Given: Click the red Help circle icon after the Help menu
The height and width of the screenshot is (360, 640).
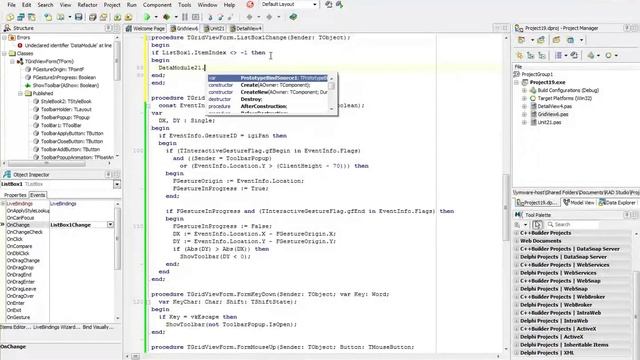Looking at the screenshot, I should [x=250, y=4].
